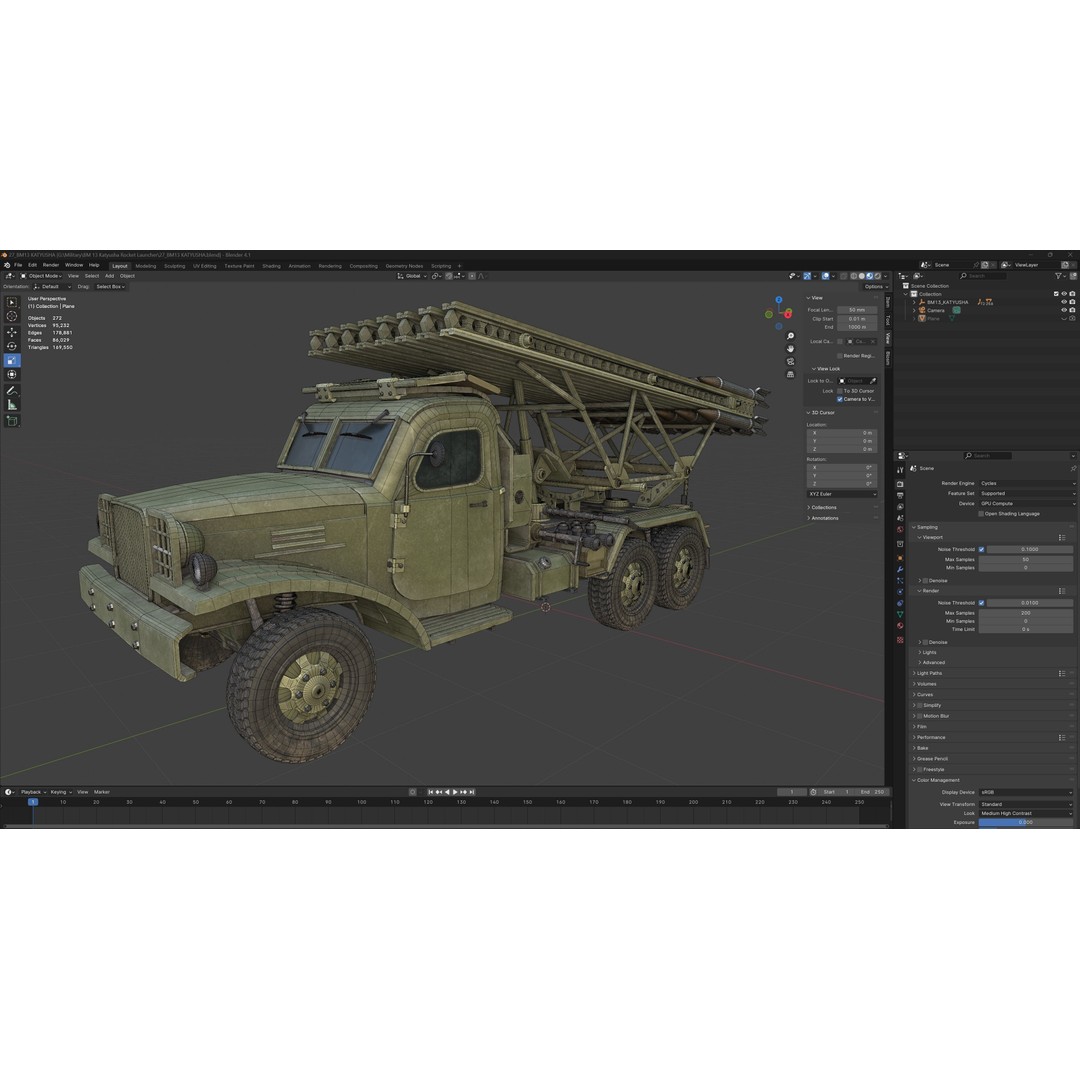
Task: Open the View Transform dropdown showing Standard
Action: coord(1025,802)
